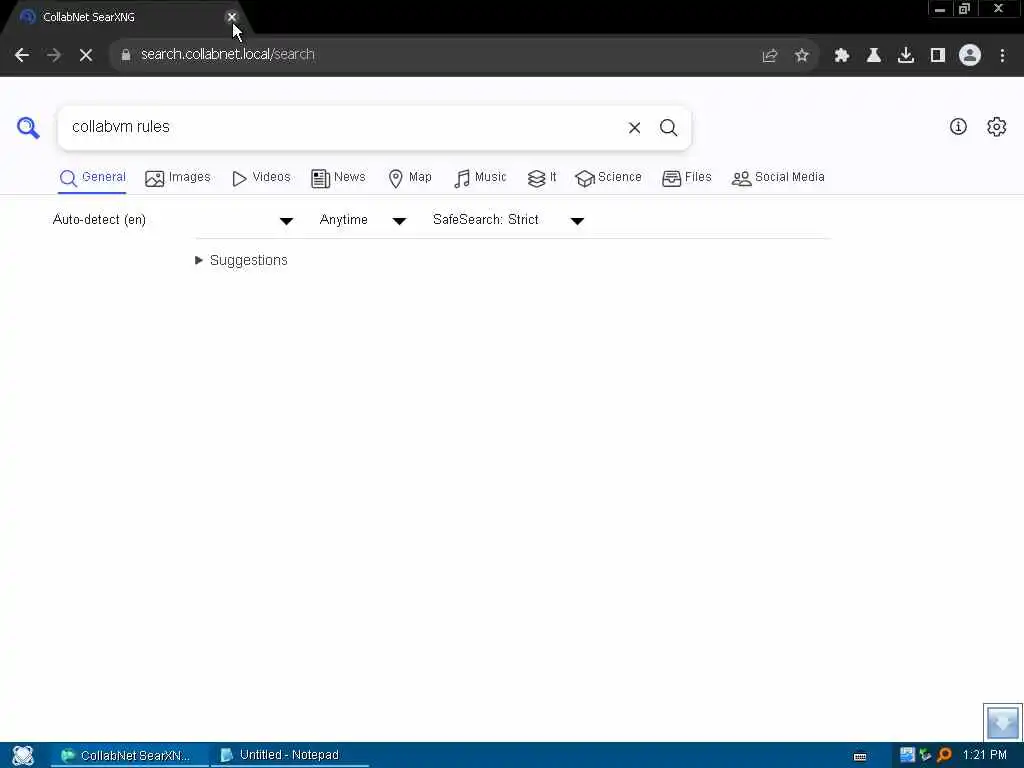
Task: Open the Chrome three-dot menu
Action: 1002,56
